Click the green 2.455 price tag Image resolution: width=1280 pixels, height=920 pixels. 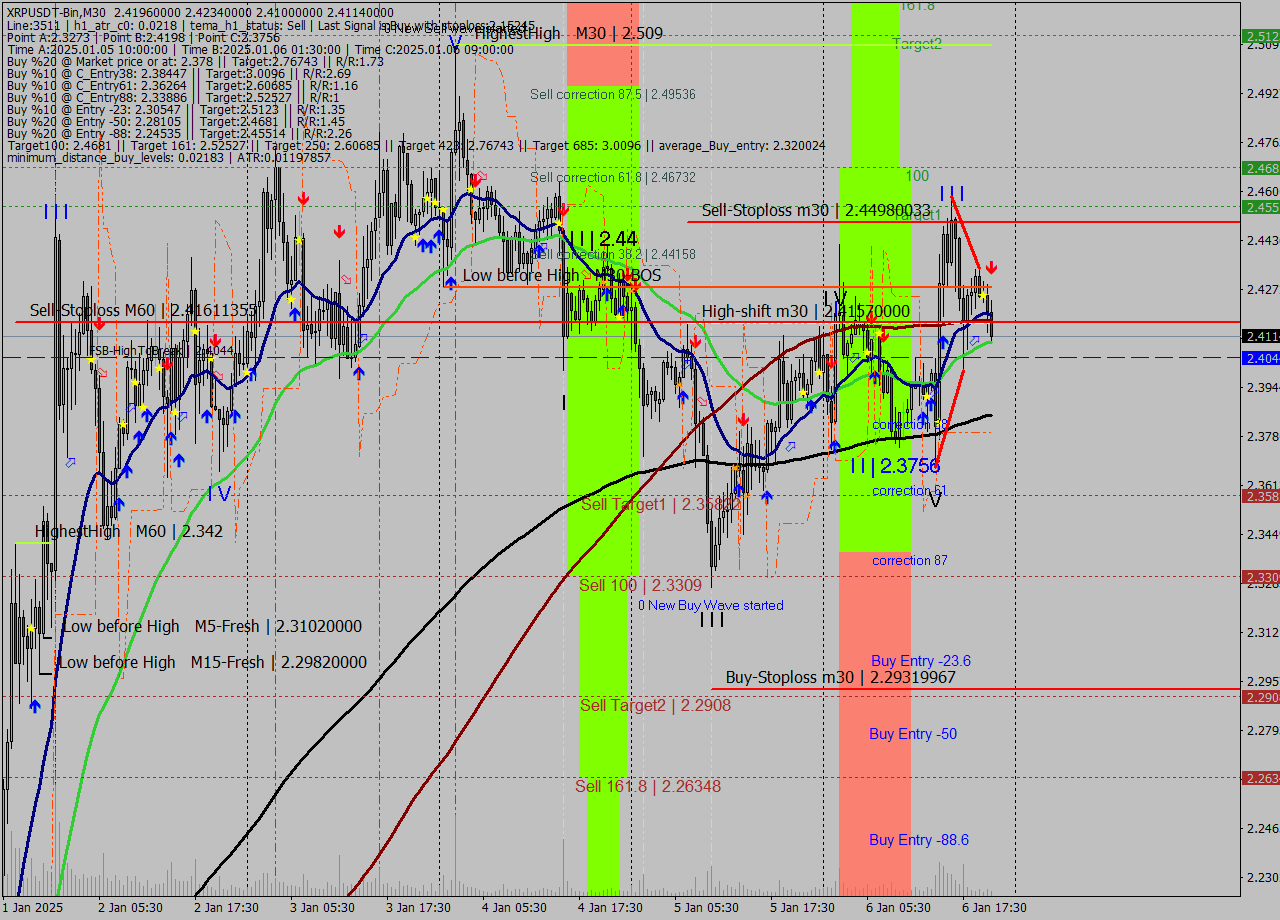point(1261,207)
